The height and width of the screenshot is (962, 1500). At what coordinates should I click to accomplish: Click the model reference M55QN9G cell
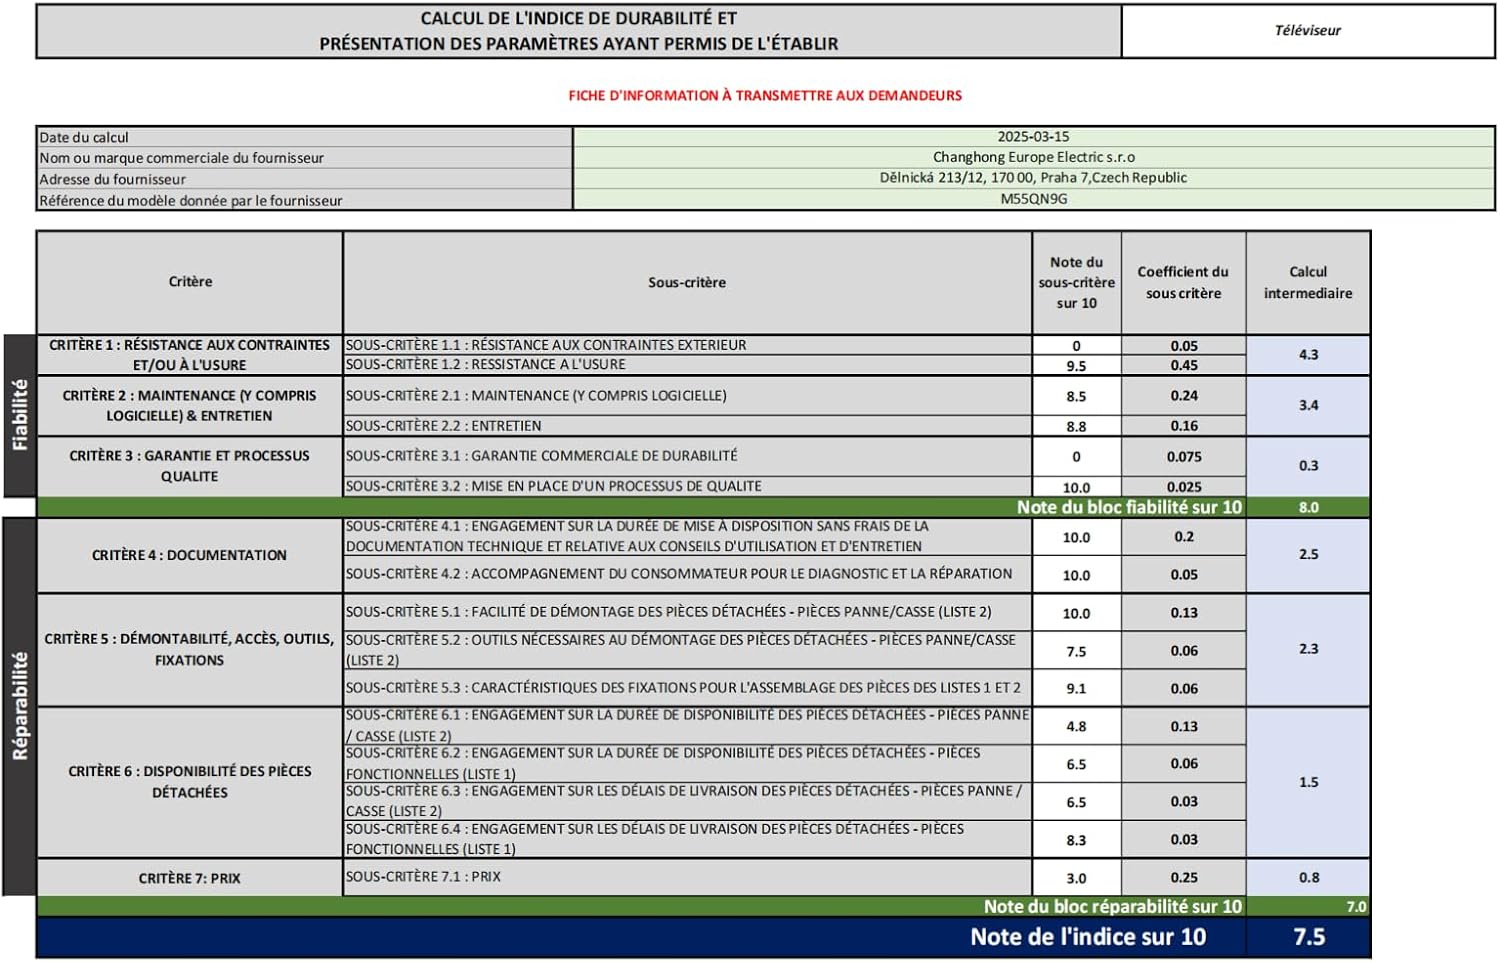pos(1033,199)
